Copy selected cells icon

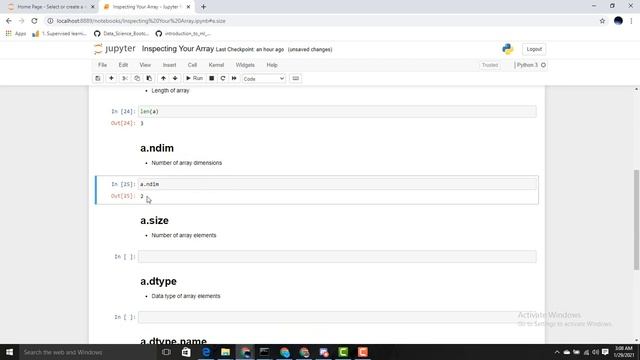coord(137,78)
